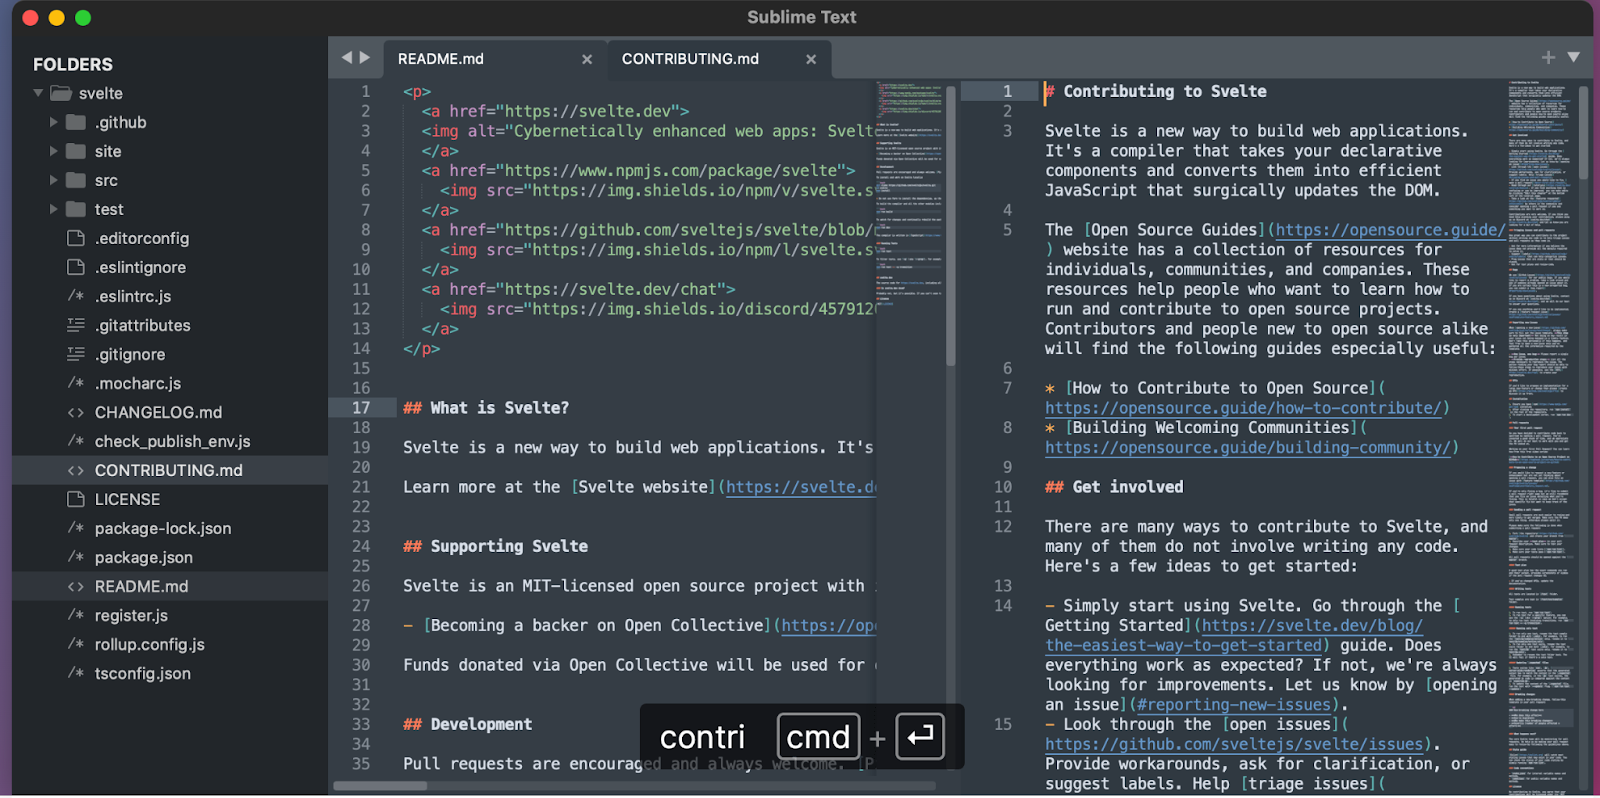Click the rollup.config.js code icon
The width and height of the screenshot is (1600, 798).
76,644
